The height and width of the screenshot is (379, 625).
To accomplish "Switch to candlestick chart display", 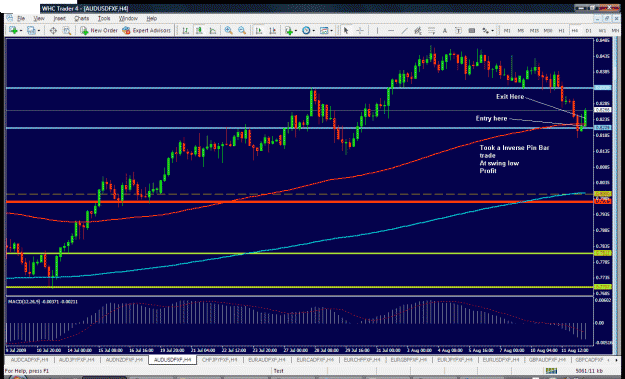I will pos(199,30).
